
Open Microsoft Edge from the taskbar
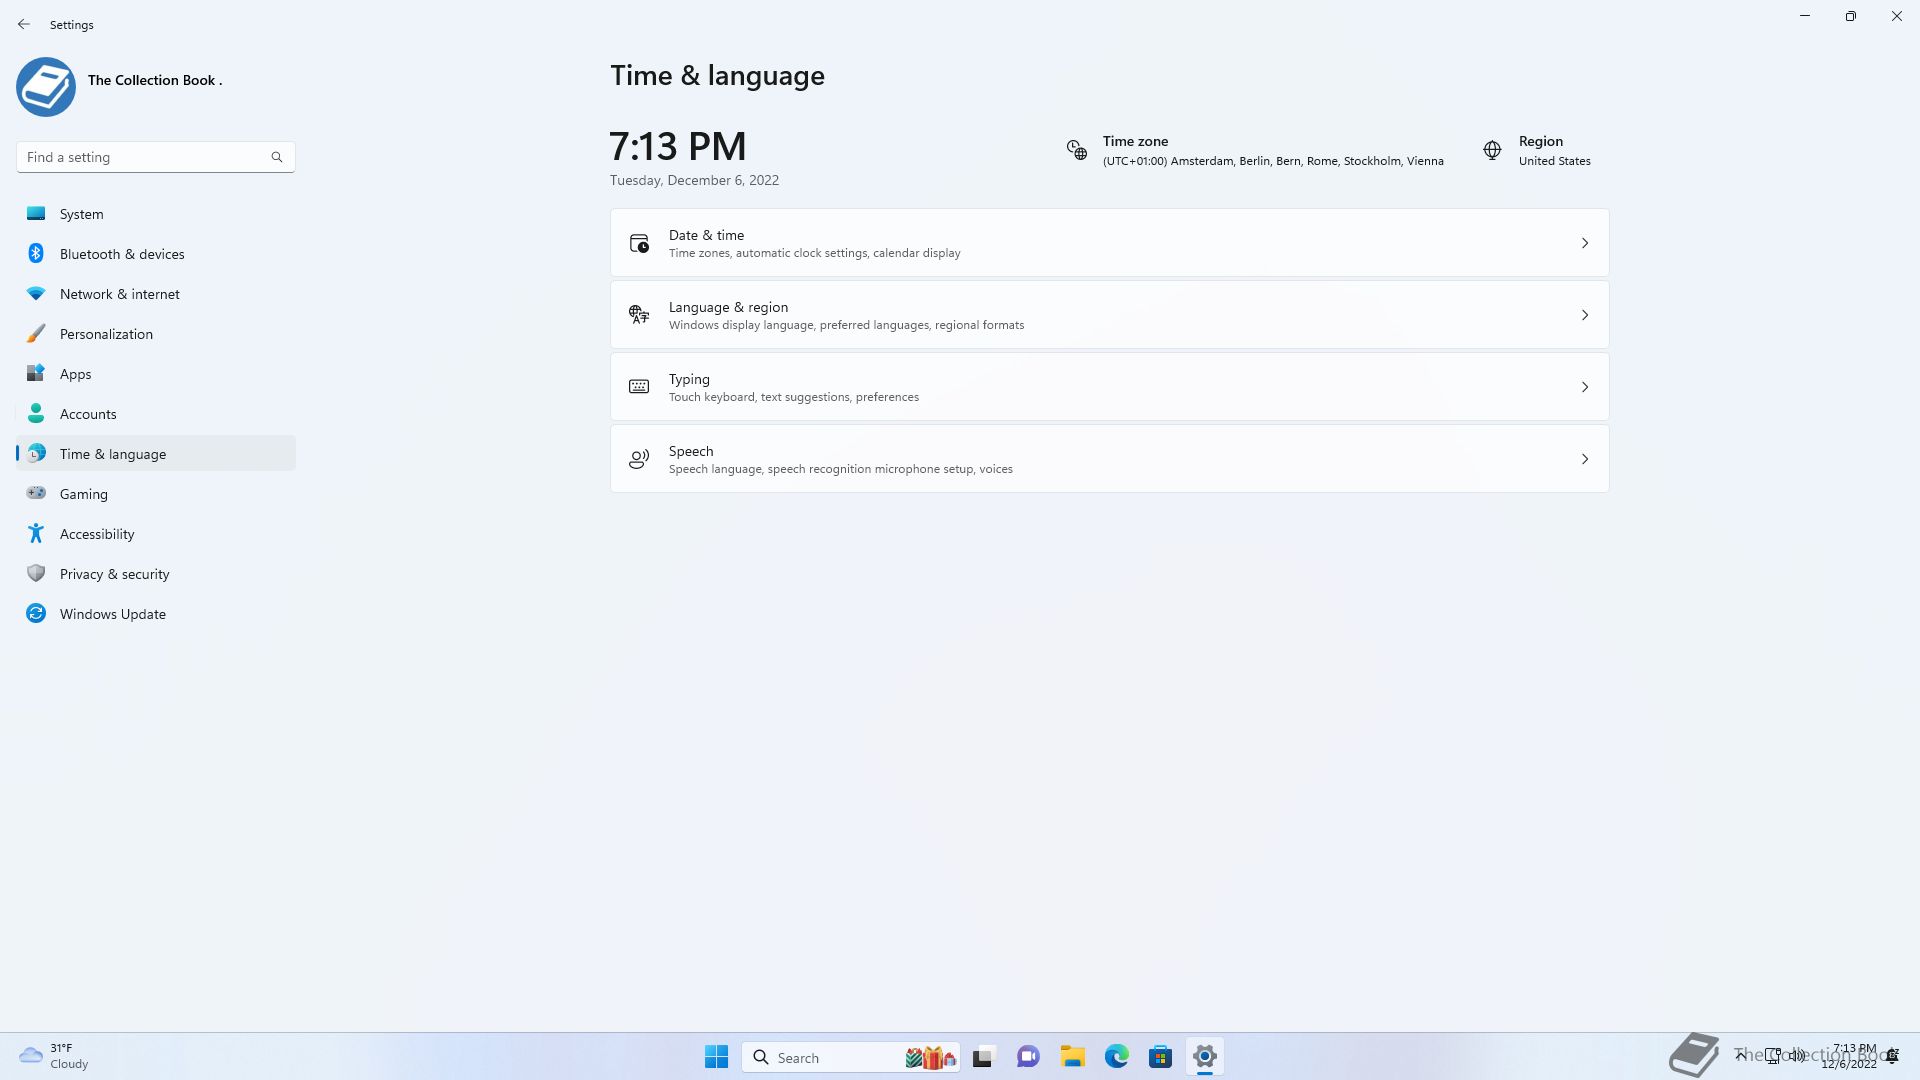point(1116,1057)
